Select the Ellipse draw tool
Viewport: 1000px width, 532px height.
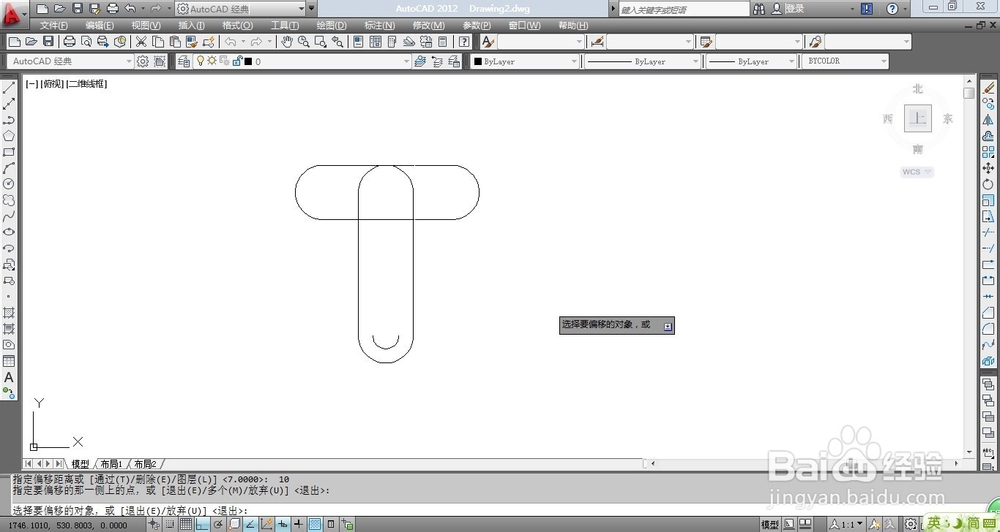9,232
